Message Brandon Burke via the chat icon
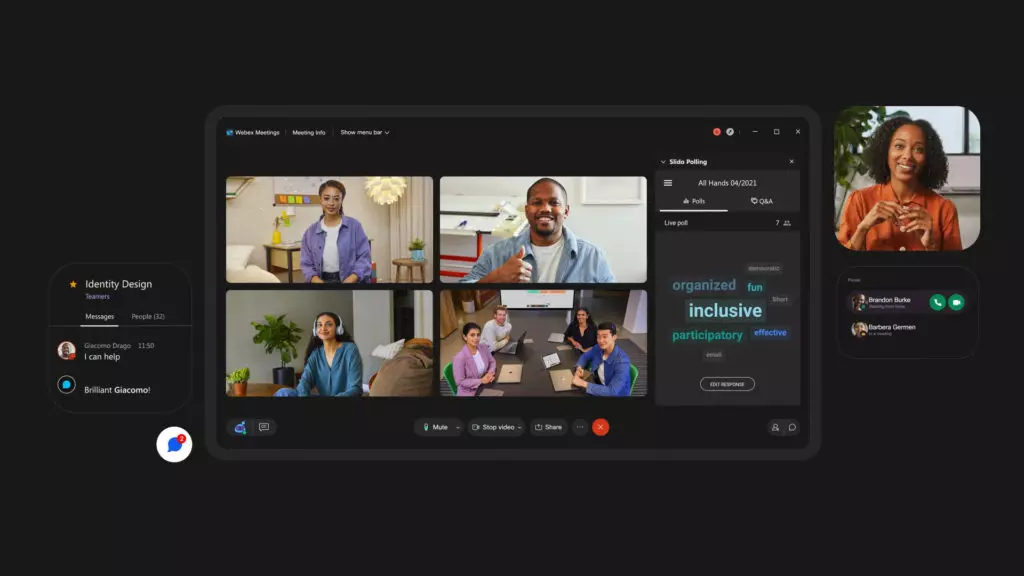Screen dimensions: 1024x576 [955, 302]
